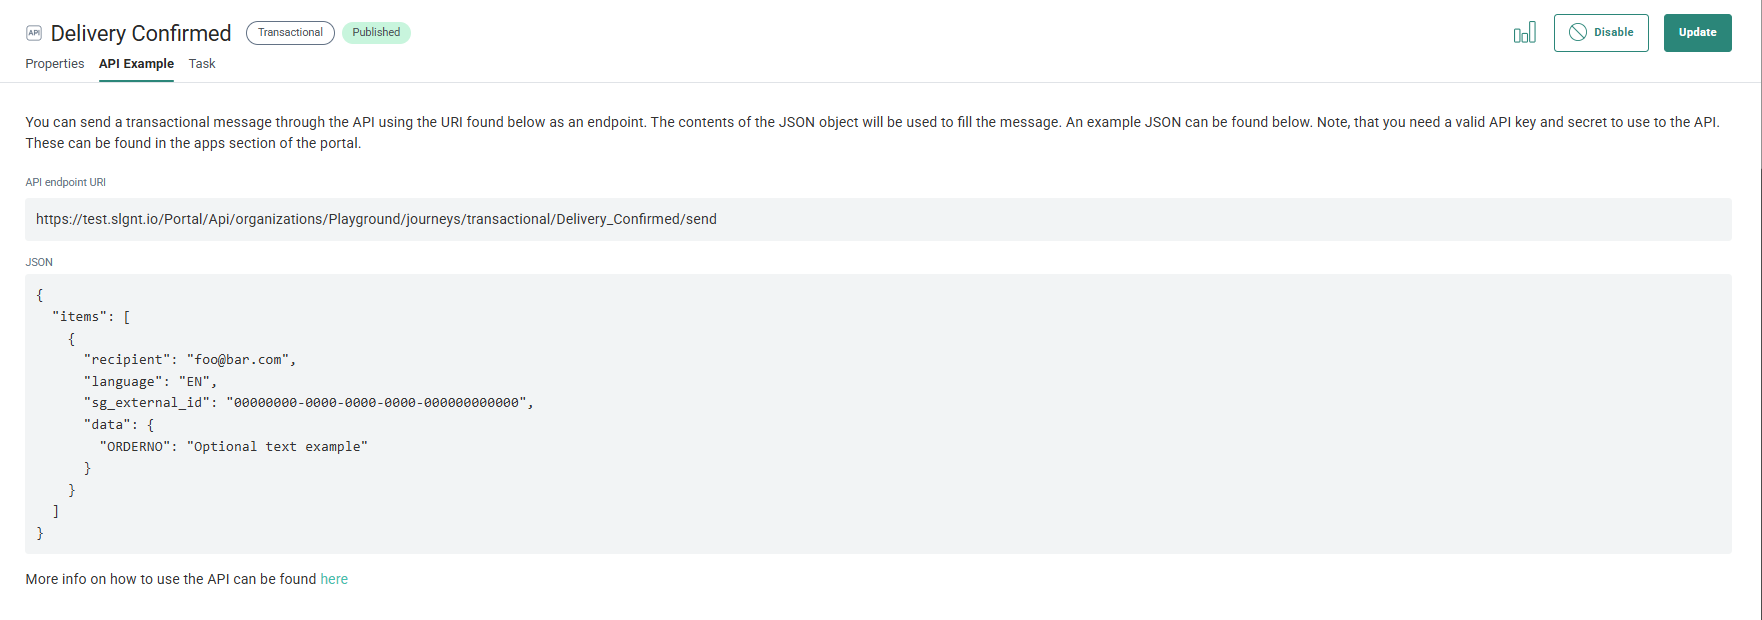This screenshot has width=1762, height=620.
Task: Click the "language" line in the JSON
Action: pyautogui.click(x=150, y=382)
